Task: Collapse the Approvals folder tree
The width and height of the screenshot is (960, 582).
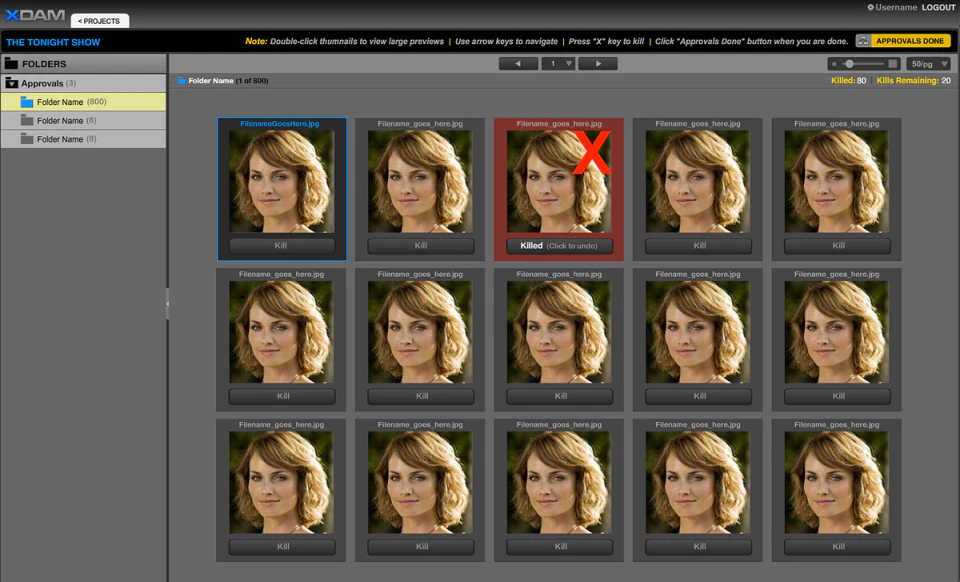Action: coord(12,83)
